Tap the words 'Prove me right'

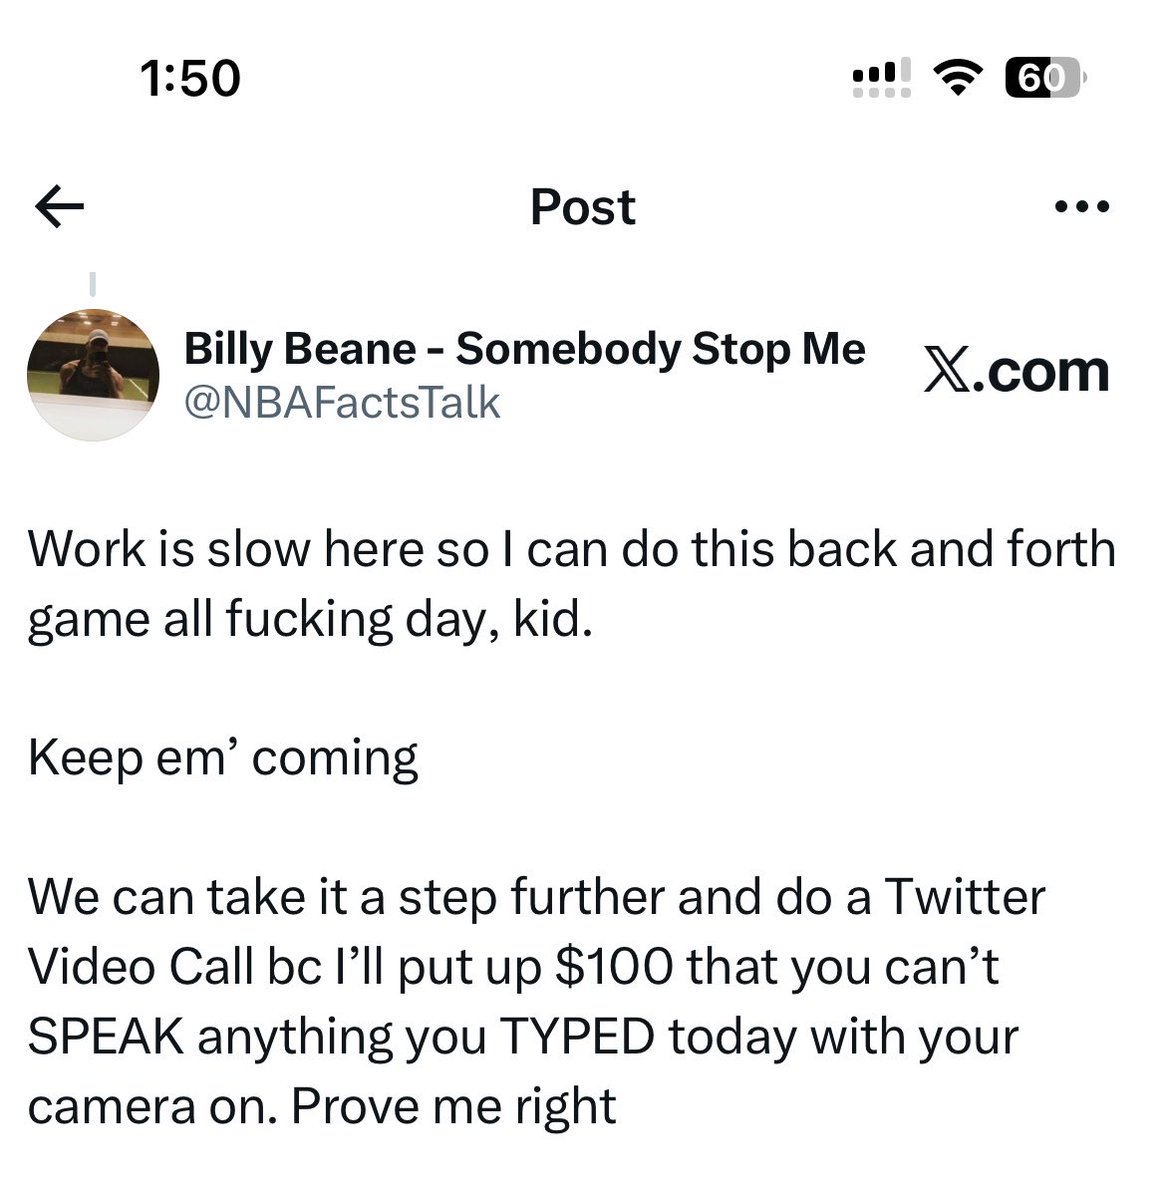454,1106
